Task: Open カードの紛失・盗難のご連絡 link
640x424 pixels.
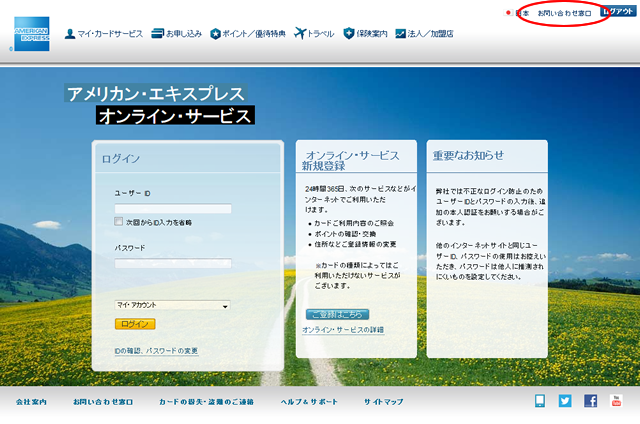Action: point(207,402)
